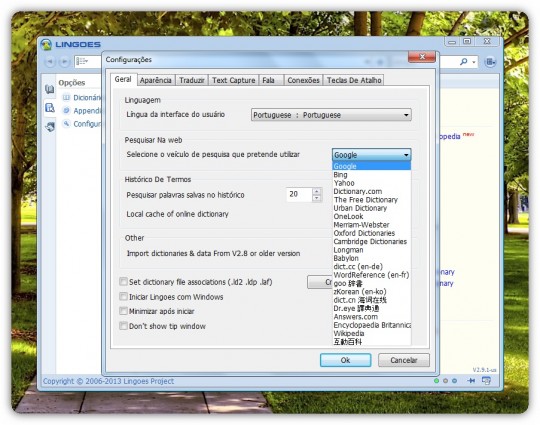Select the last Chinese encyclopedia entry

372,342
